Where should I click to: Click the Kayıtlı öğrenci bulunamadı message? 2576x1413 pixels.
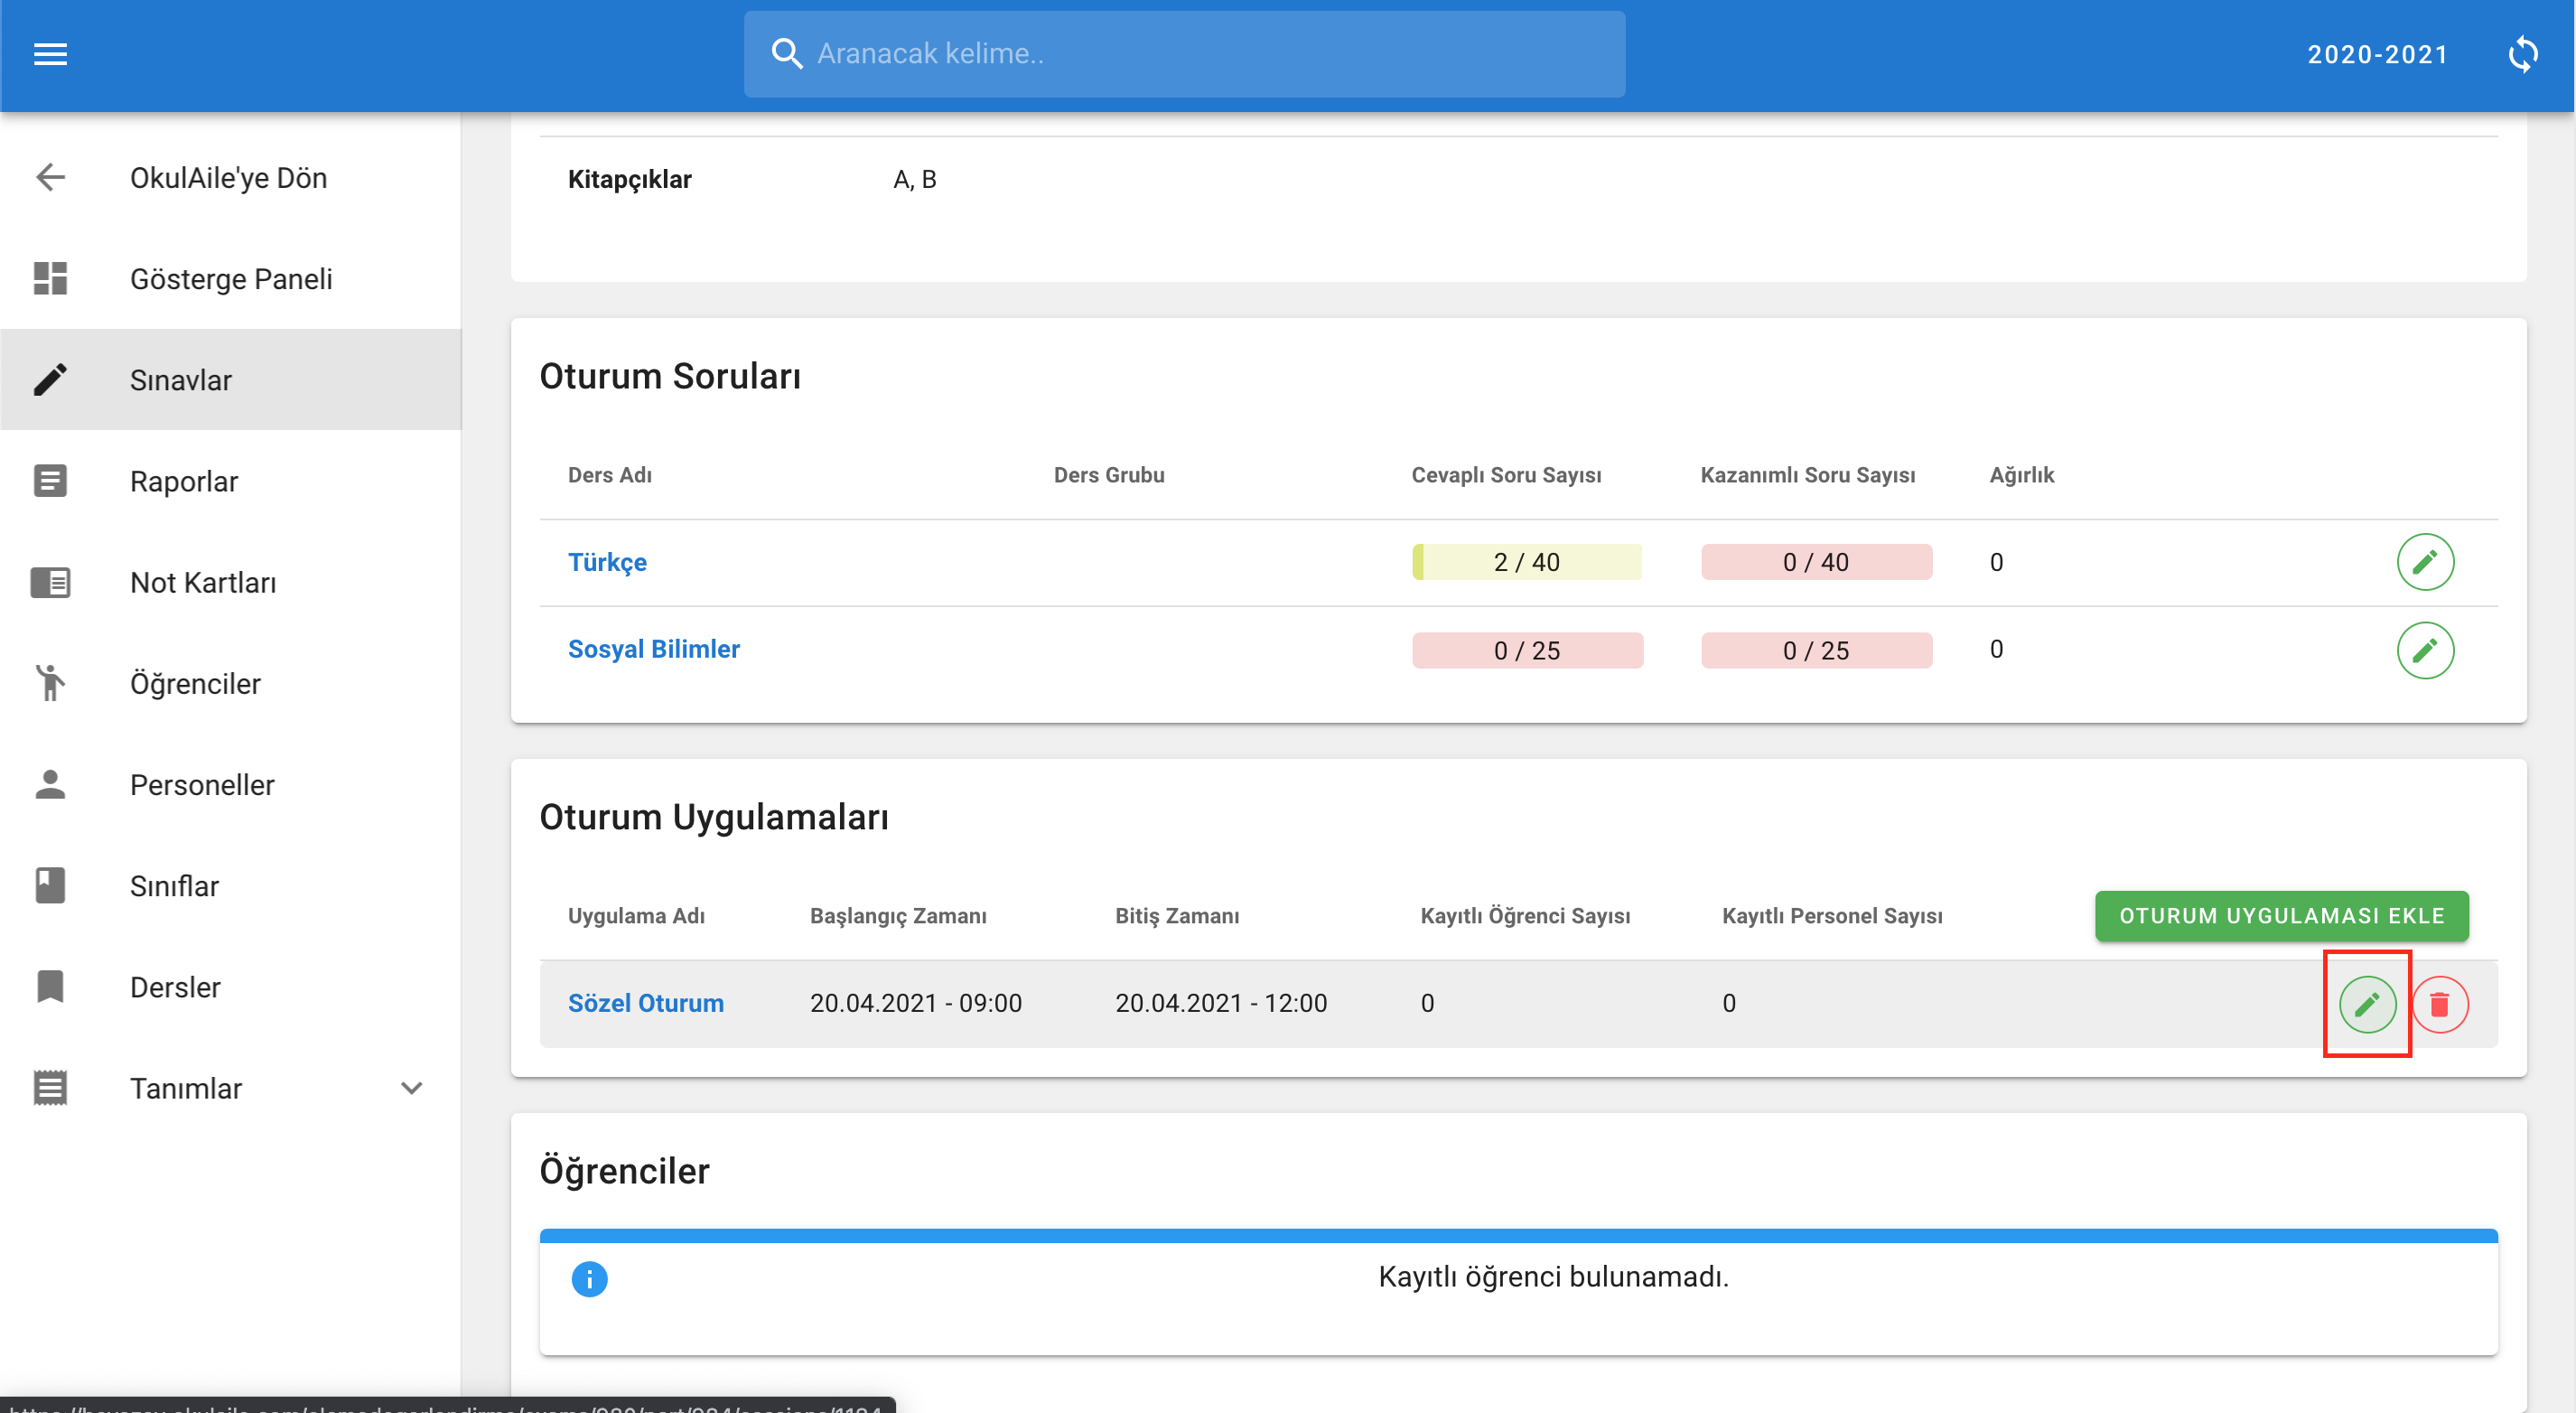(x=1553, y=1277)
